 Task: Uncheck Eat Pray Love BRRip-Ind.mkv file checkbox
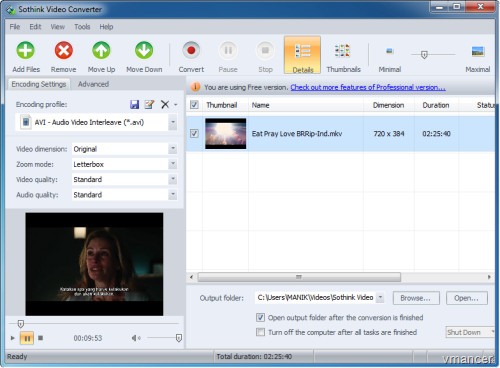(194, 134)
